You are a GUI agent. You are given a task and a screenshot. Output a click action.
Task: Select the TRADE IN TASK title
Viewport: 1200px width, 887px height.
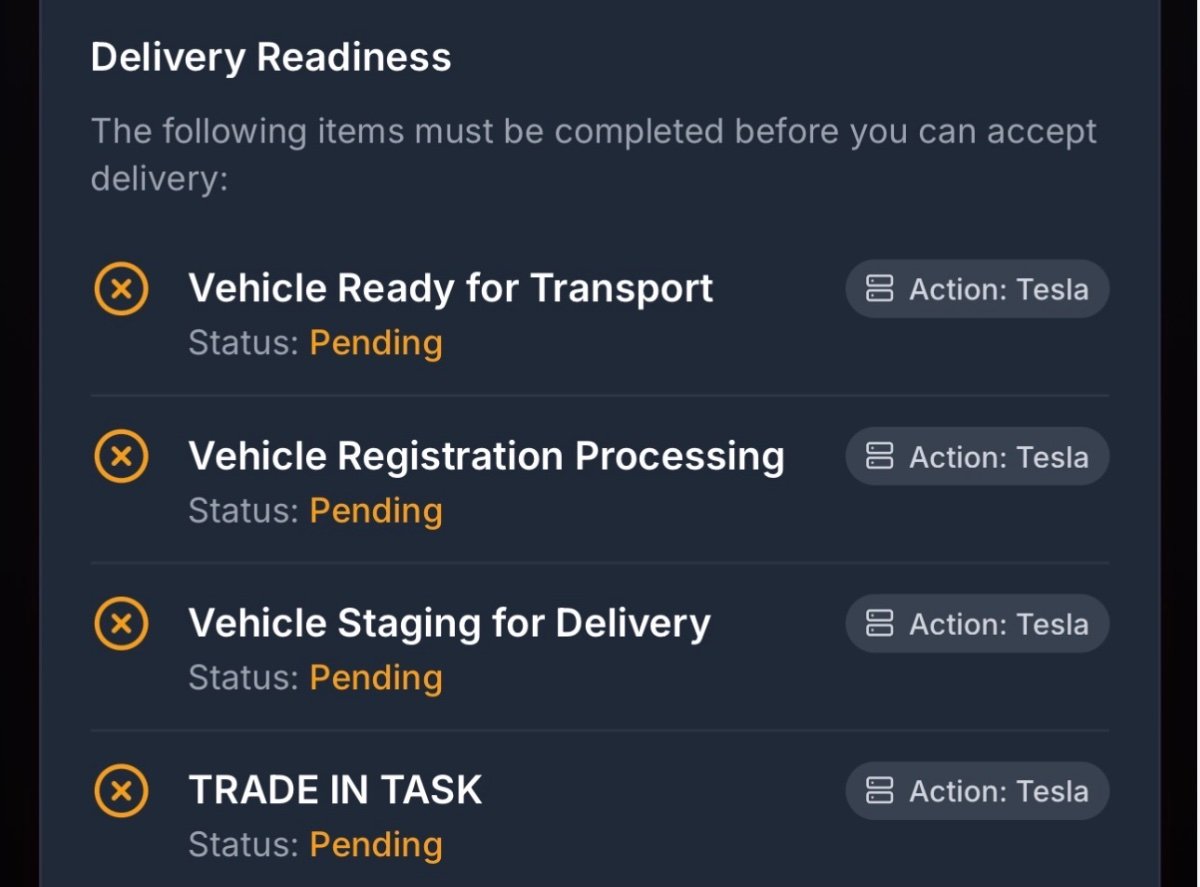tap(335, 791)
